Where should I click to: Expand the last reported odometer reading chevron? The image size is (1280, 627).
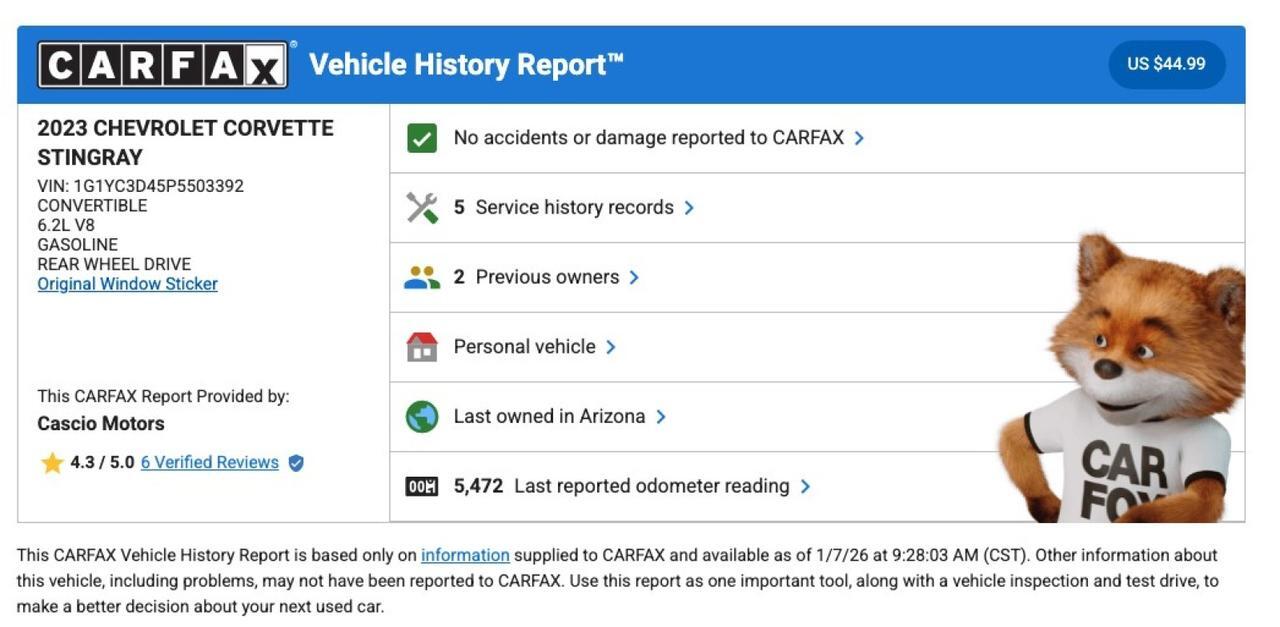(805, 487)
